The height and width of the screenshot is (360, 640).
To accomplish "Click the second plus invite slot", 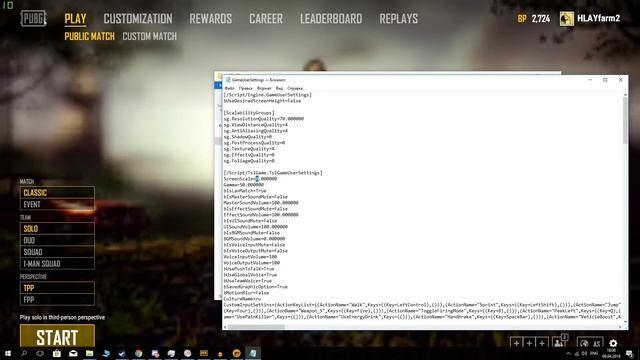I will [x=529, y=343].
